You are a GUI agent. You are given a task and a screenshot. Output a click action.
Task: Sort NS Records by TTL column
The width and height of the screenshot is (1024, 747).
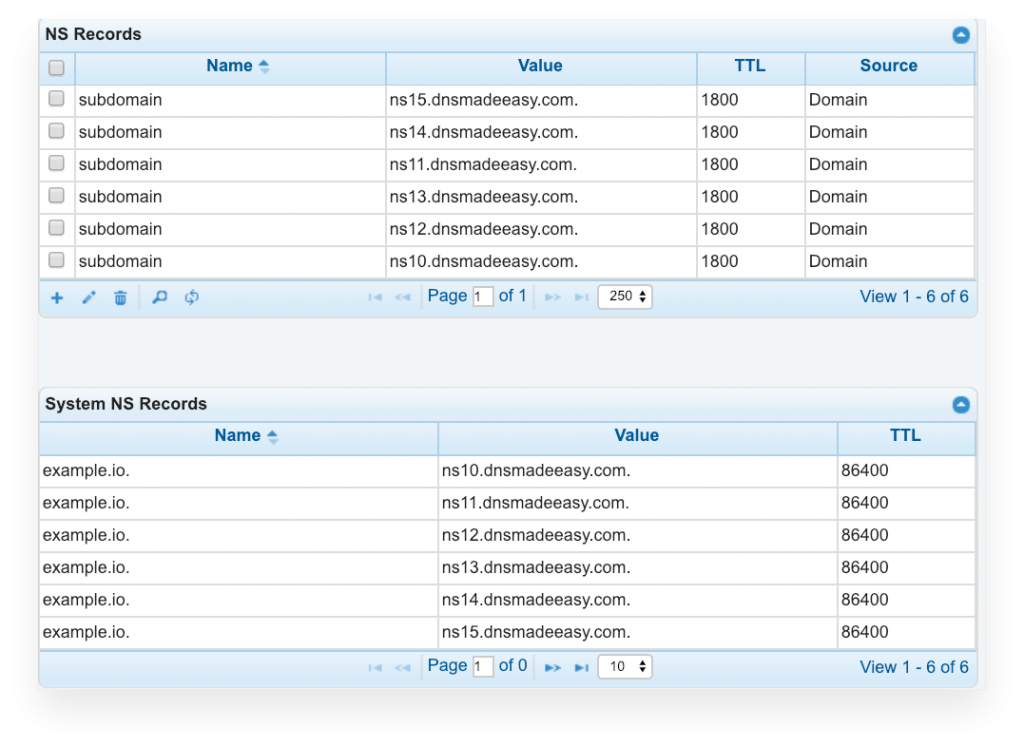(750, 68)
